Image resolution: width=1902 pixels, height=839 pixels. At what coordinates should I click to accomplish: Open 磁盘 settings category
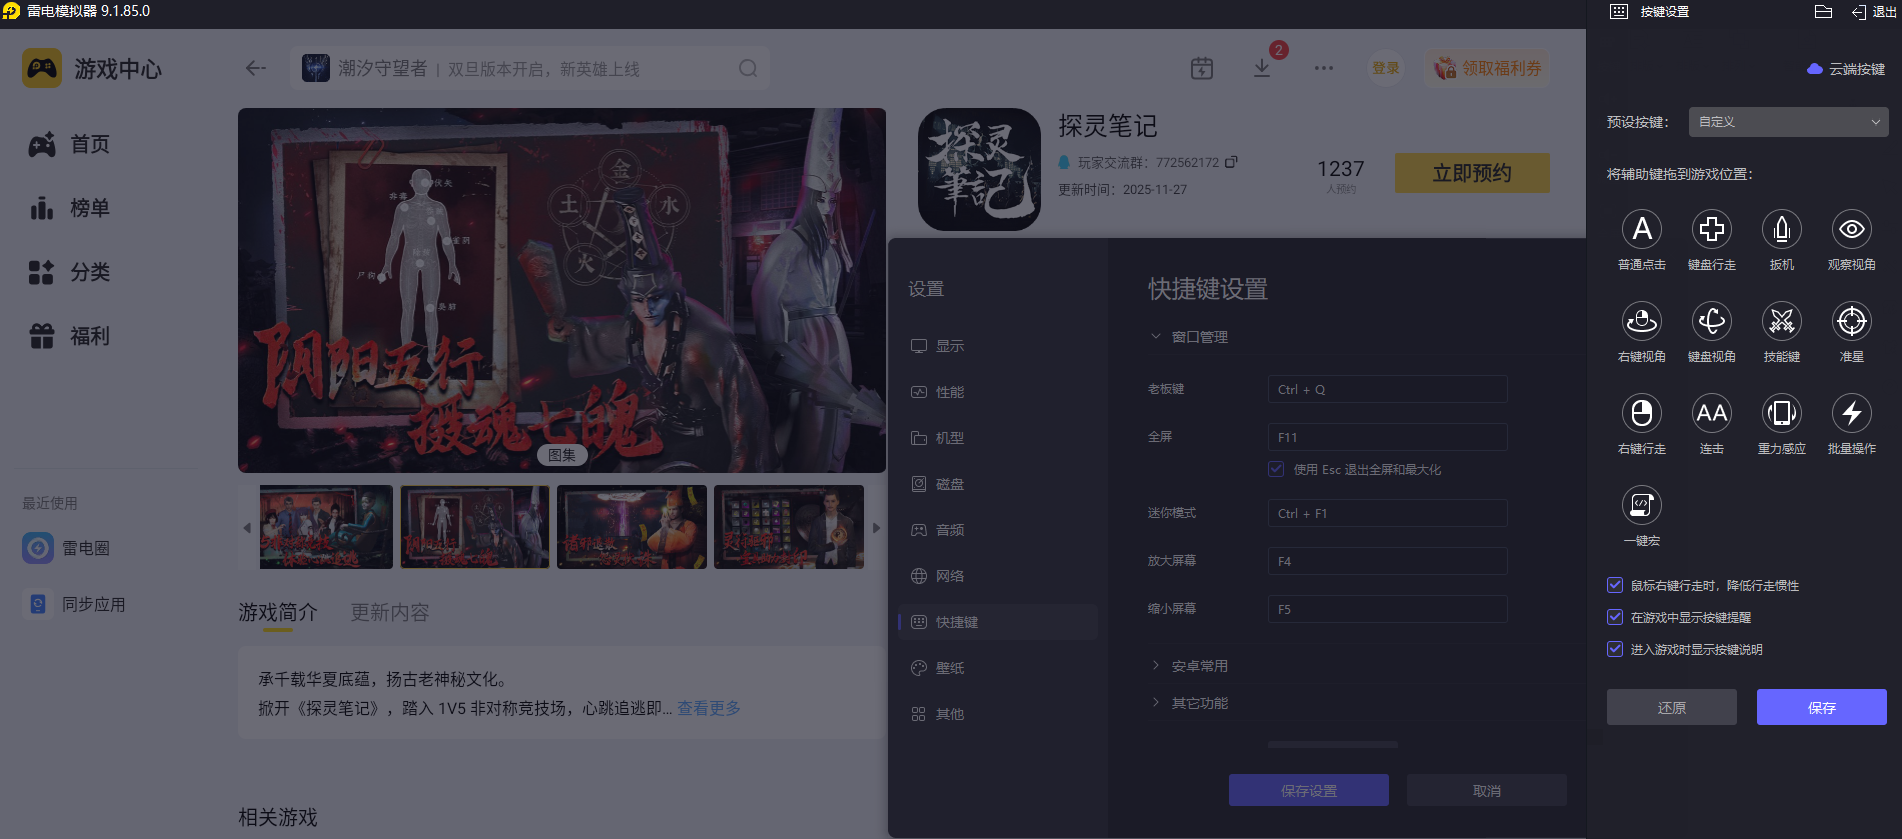[x=998, y=484]
